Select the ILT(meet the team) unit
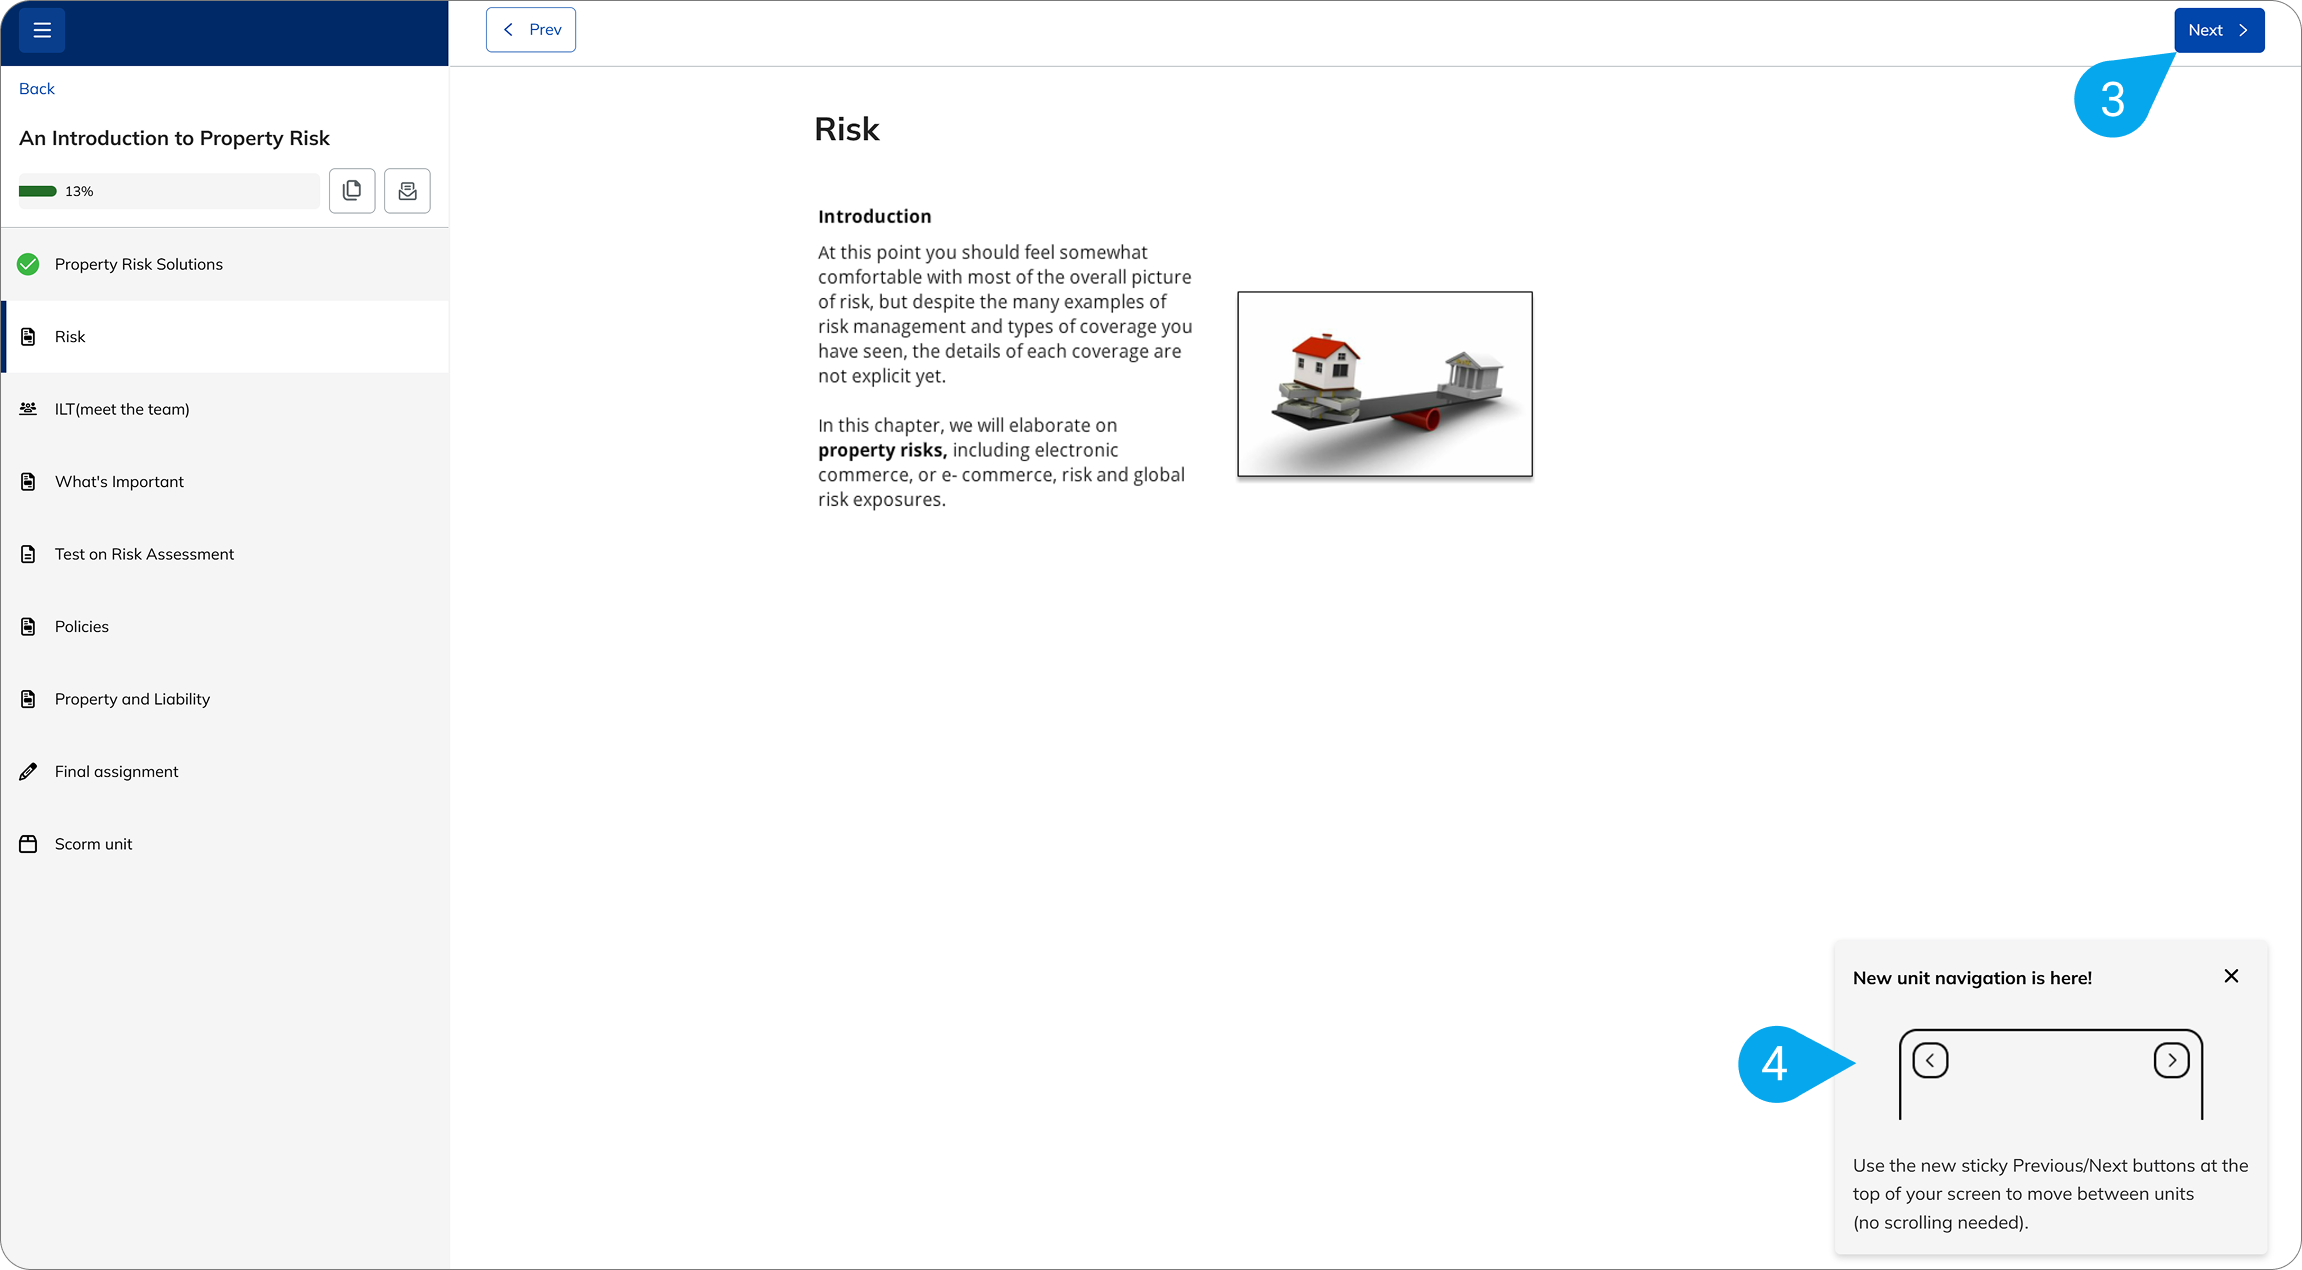The width and height of the screenshot is (2302, 1270). [122, 409]
